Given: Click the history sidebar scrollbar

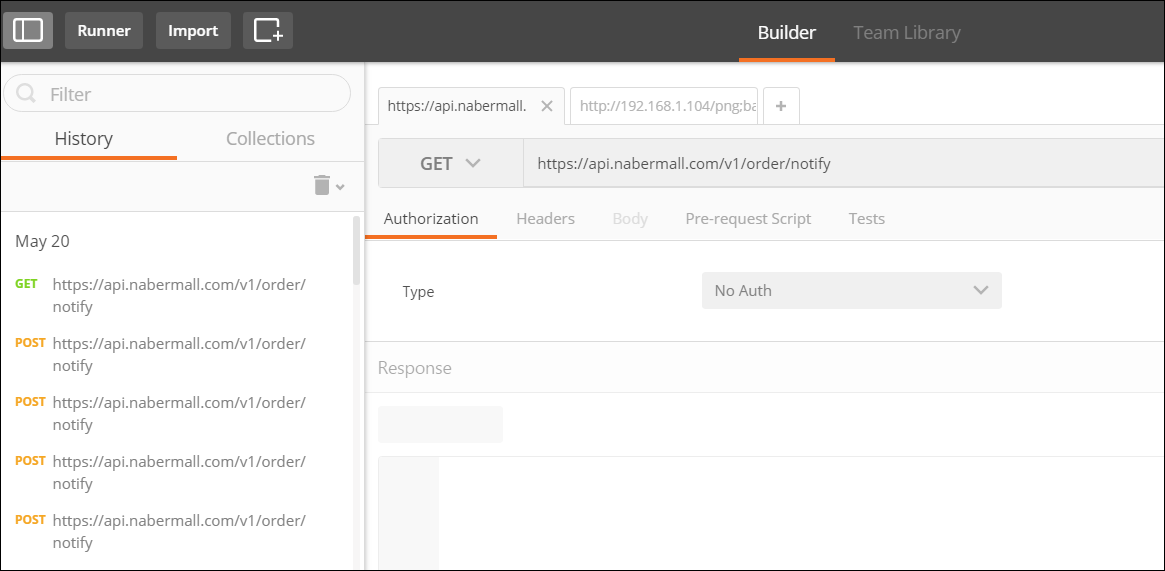Looking at the screenshot, I should pos(357,251).
